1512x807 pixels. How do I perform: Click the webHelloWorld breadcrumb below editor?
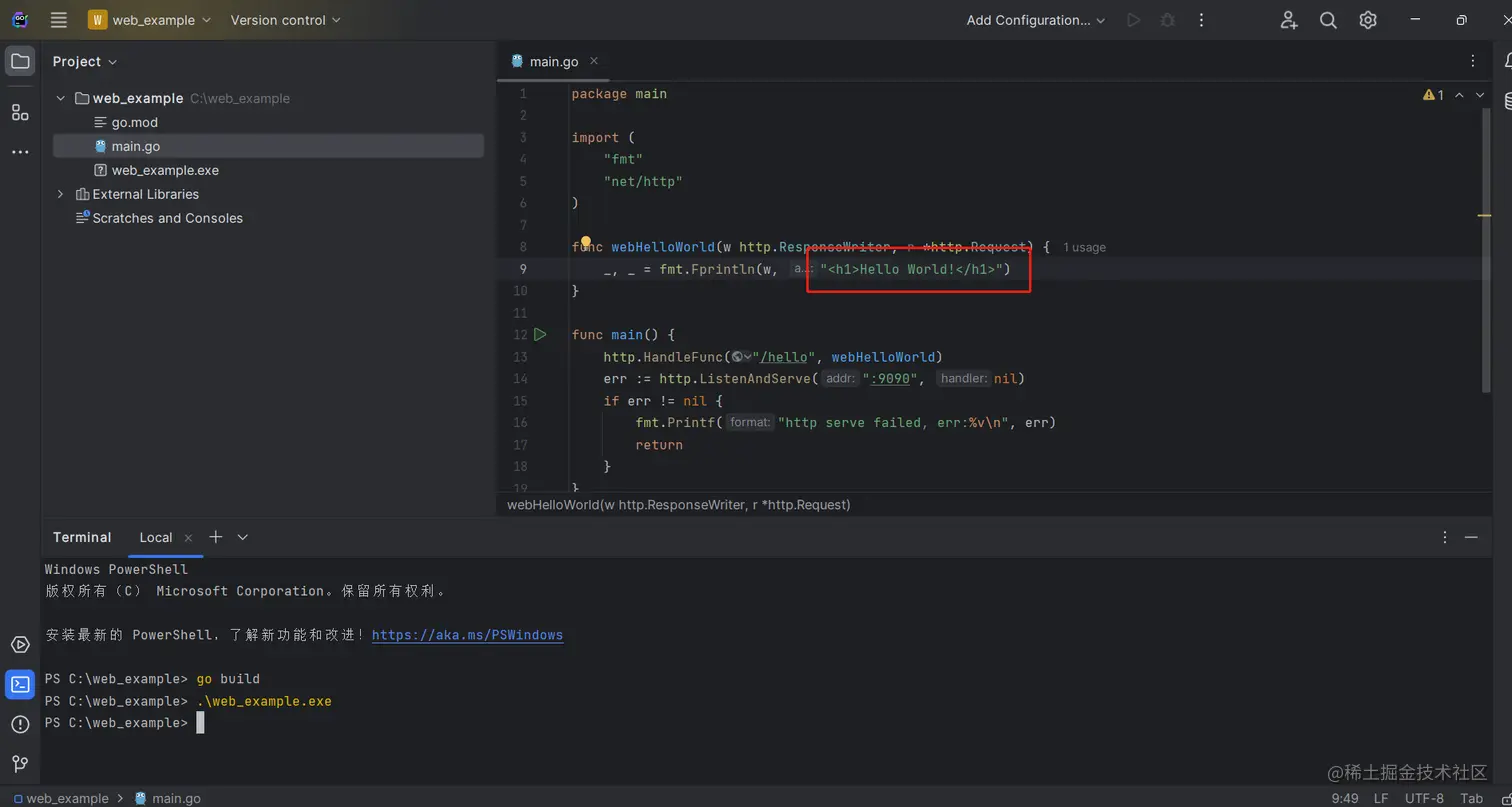pos(679,505)
